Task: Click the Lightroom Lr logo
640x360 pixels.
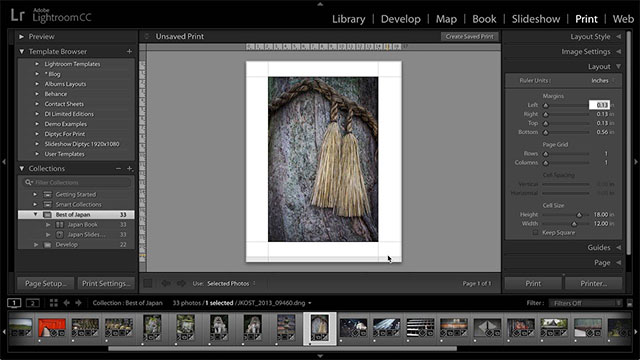Action: click(x=18, y=15)
